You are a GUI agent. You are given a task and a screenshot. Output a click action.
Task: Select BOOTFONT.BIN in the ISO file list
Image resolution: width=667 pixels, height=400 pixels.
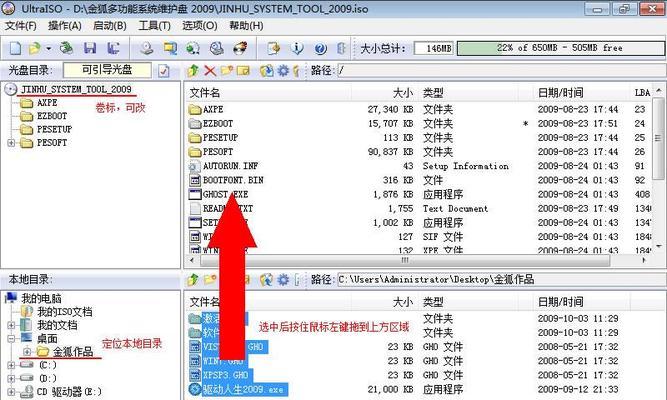(233, 180)
